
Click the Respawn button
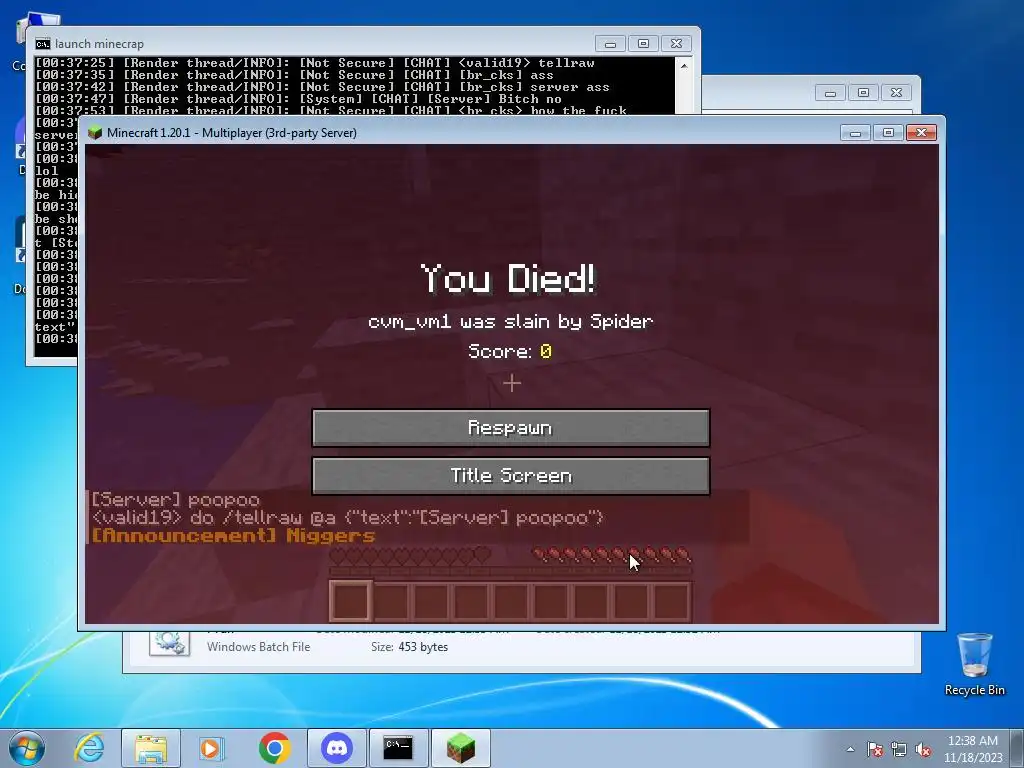coord(511,428)
